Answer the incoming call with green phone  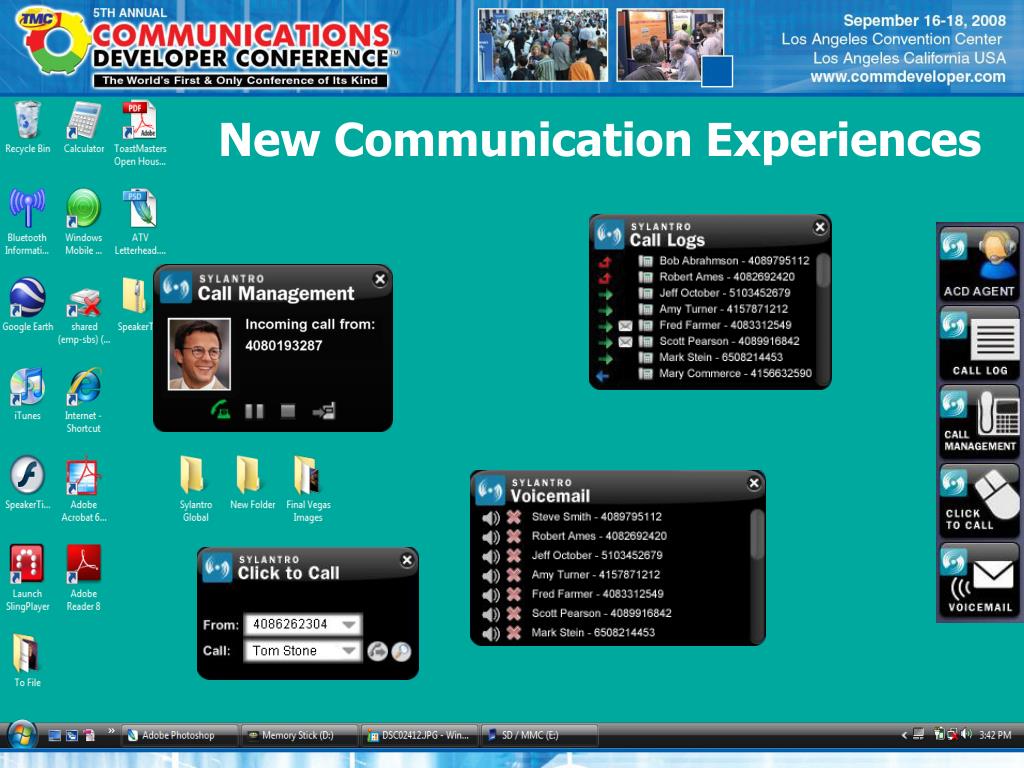point(221,410)
